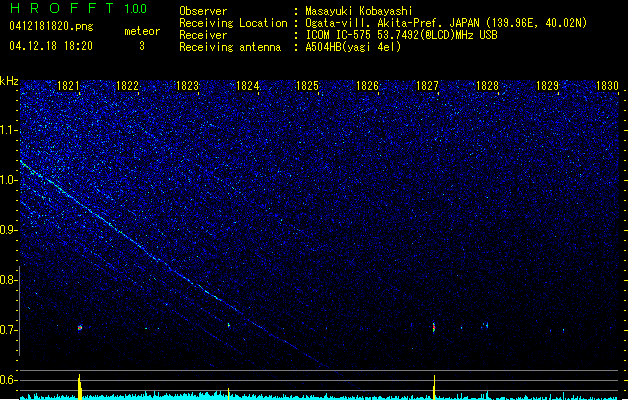This screenshot has width=629, height=400.
Task: Click receiver text ICOM IC-575 53.7492 MHz
Action: click(x=401, y=35)
